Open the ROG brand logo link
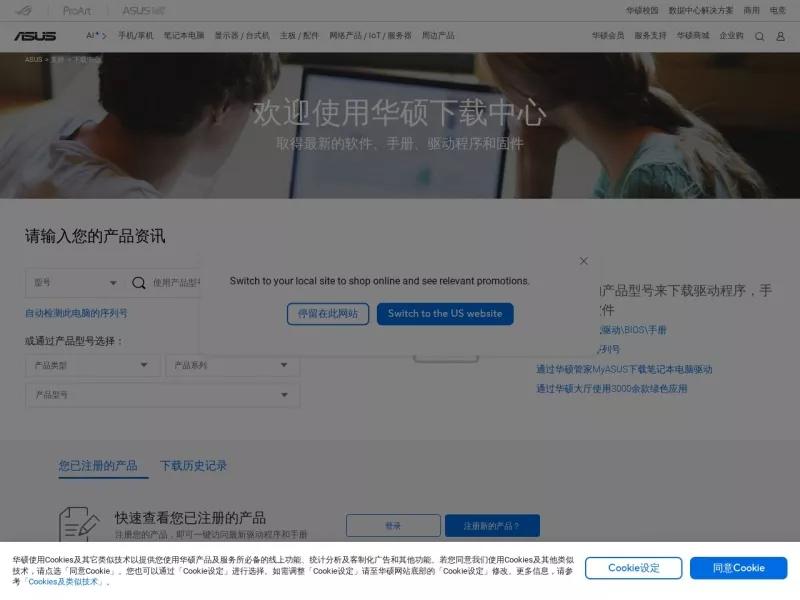Screen dimensions: 800x600 click(x=23, y=10)
